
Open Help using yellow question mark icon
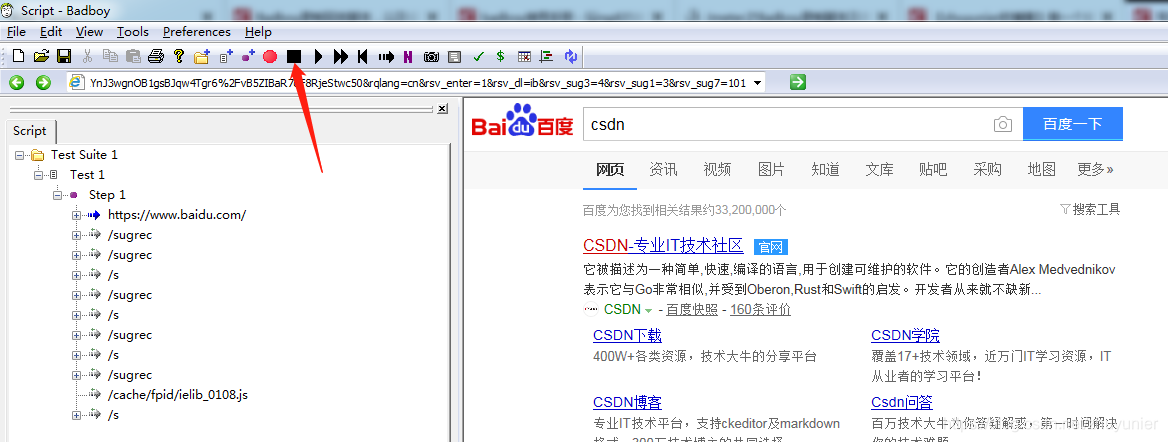(179, 56)
